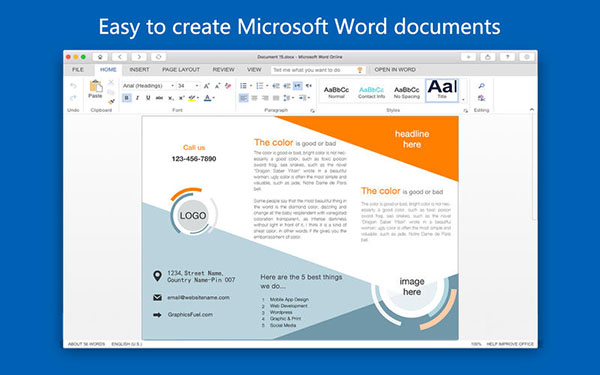
Task: Click the Clear Formatting eraser icon
Action: pos(228,86)
